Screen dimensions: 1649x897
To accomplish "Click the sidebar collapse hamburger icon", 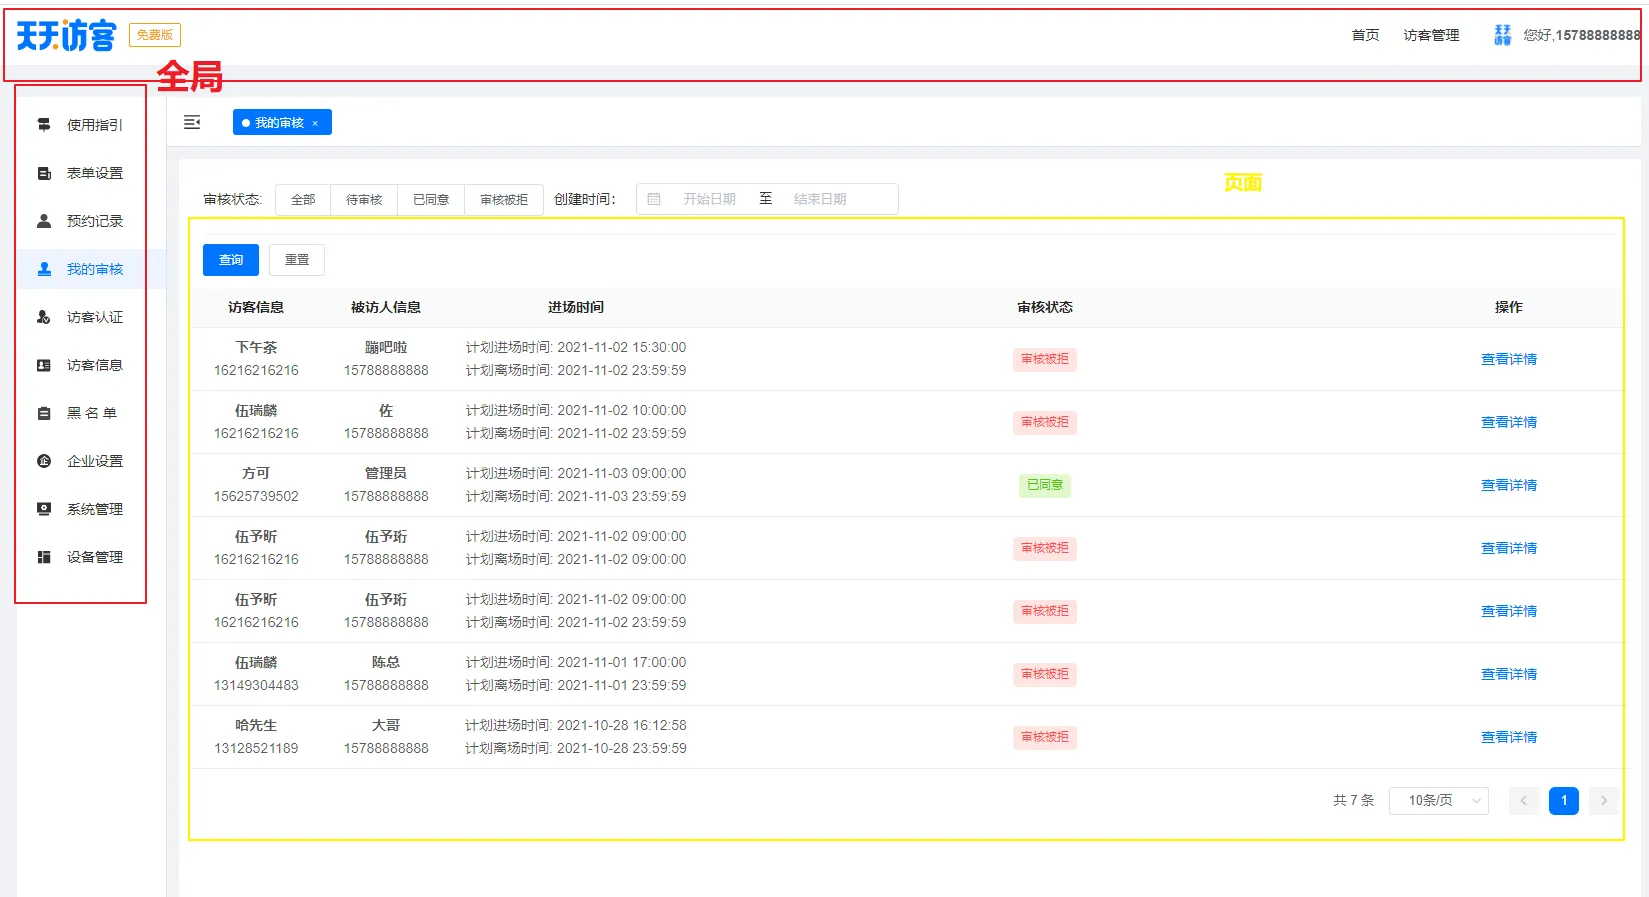I will coord(192,122).
